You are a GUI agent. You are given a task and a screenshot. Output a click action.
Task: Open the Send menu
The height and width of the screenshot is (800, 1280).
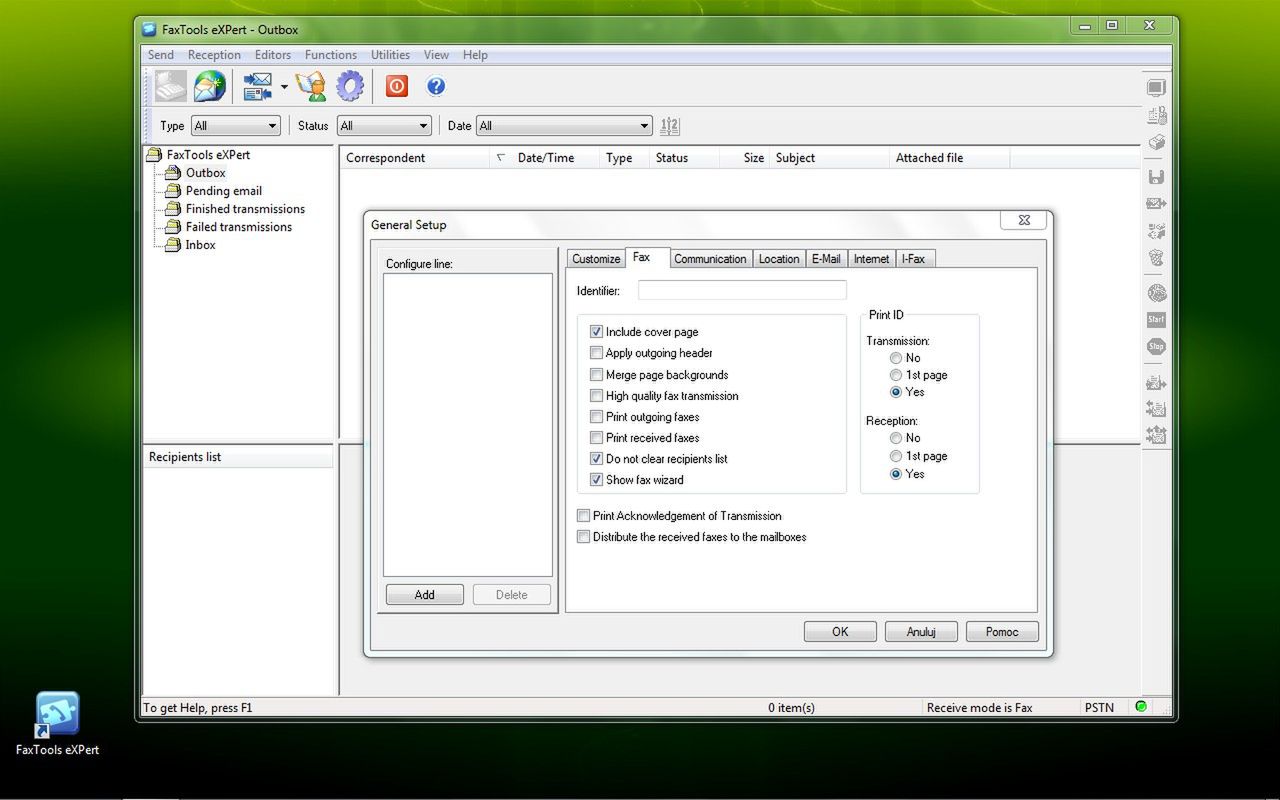161,55
